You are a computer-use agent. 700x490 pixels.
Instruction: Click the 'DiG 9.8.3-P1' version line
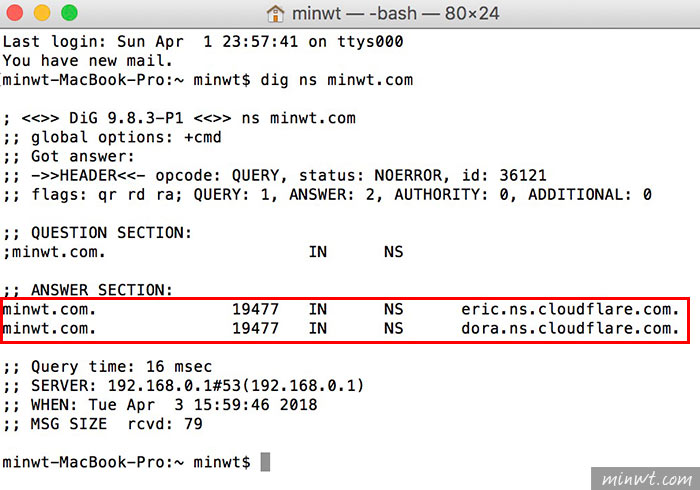pyautogui.click(x=179, y=118)
